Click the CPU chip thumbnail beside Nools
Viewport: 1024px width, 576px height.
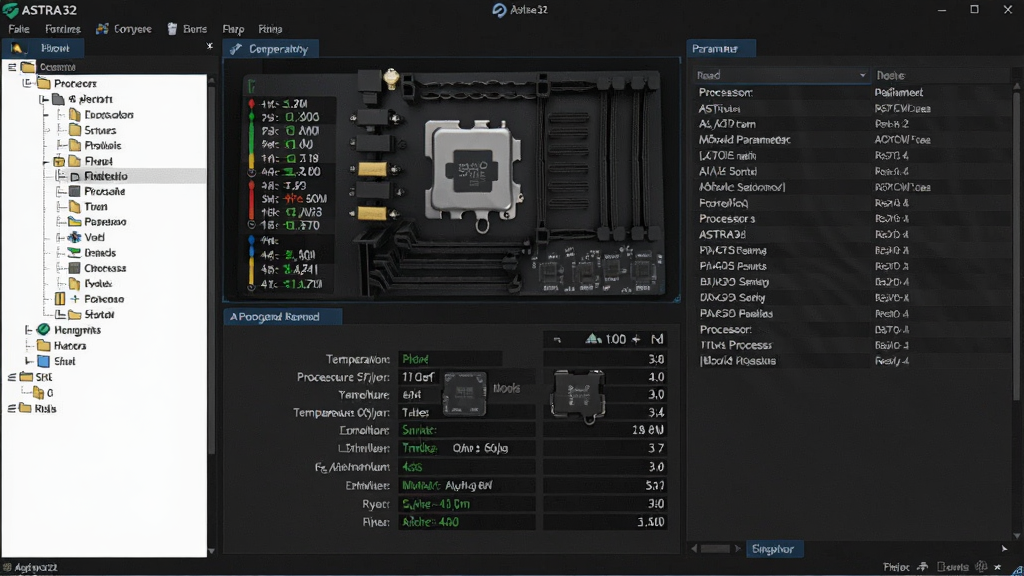(464, 394)
